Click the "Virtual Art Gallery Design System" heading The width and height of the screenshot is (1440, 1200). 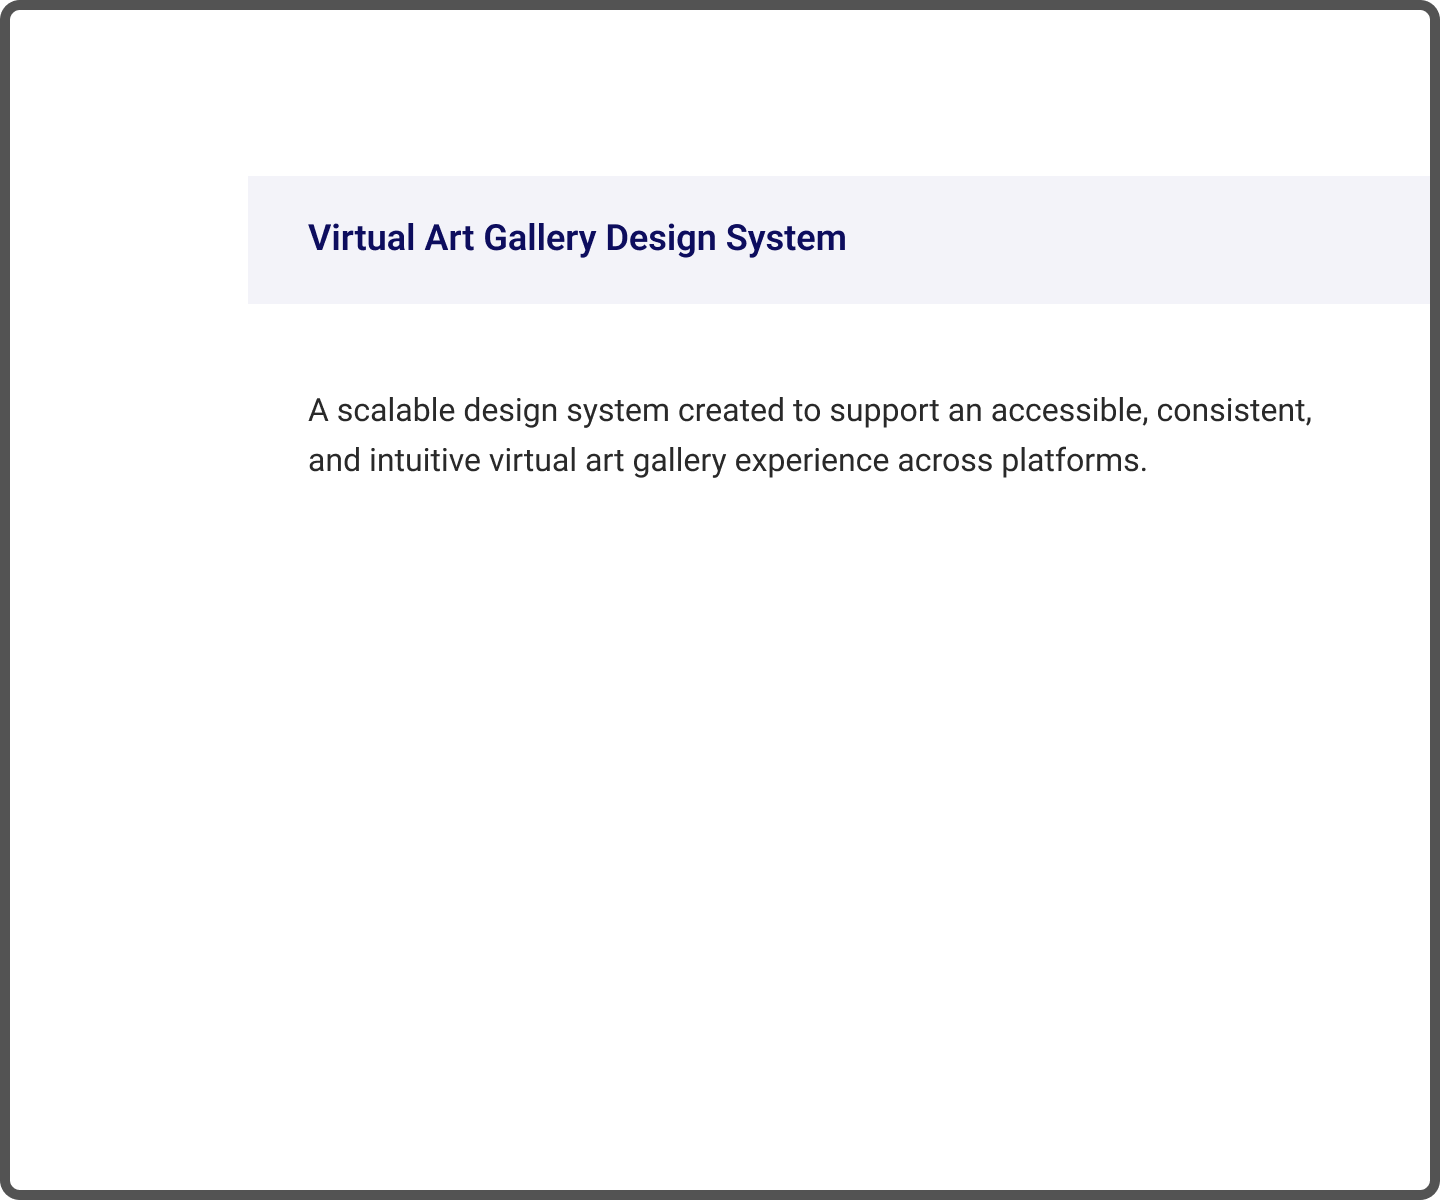576,239
